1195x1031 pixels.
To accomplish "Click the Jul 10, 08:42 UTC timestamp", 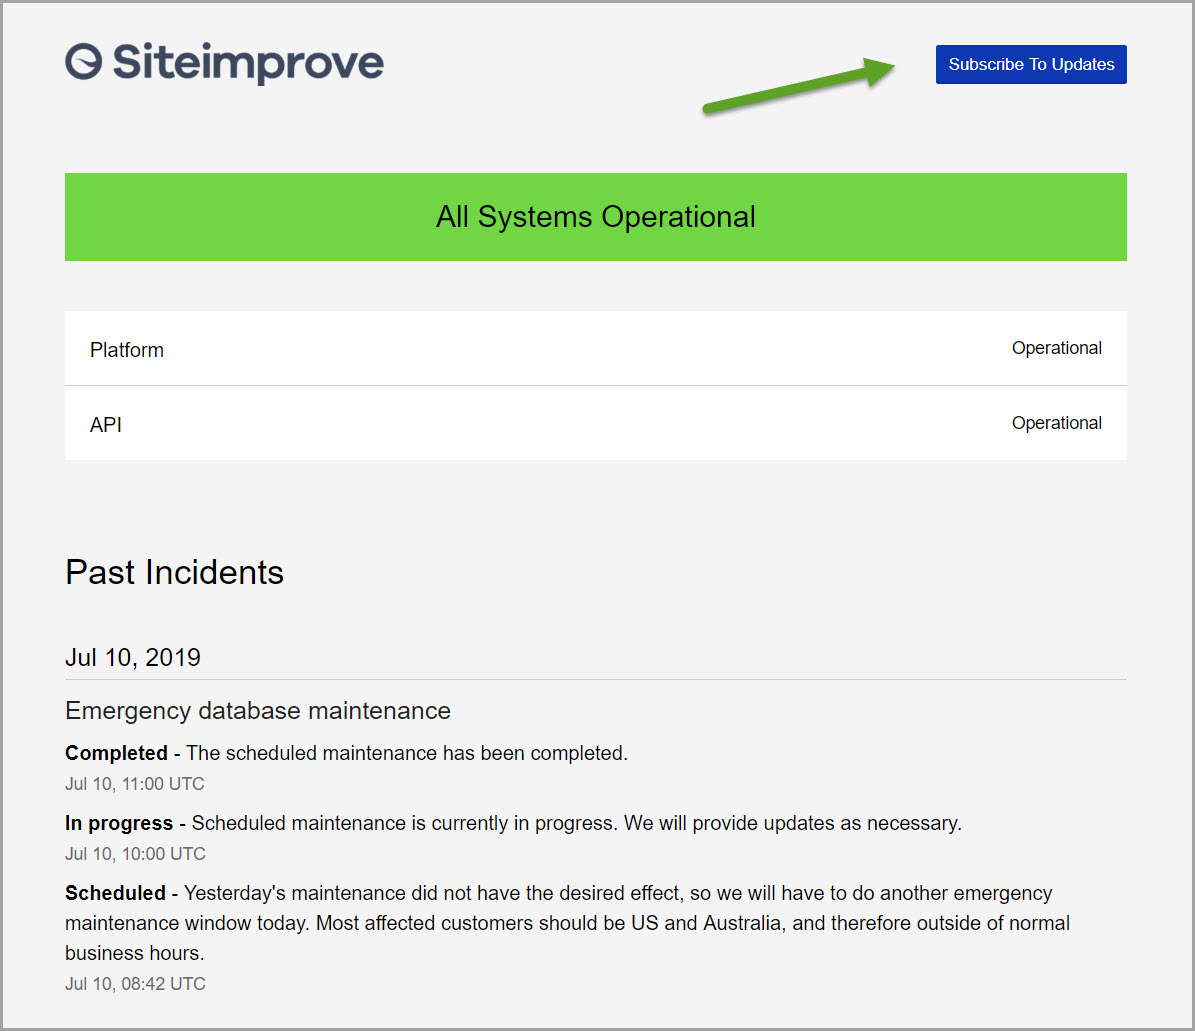I will tap(135, 984).
